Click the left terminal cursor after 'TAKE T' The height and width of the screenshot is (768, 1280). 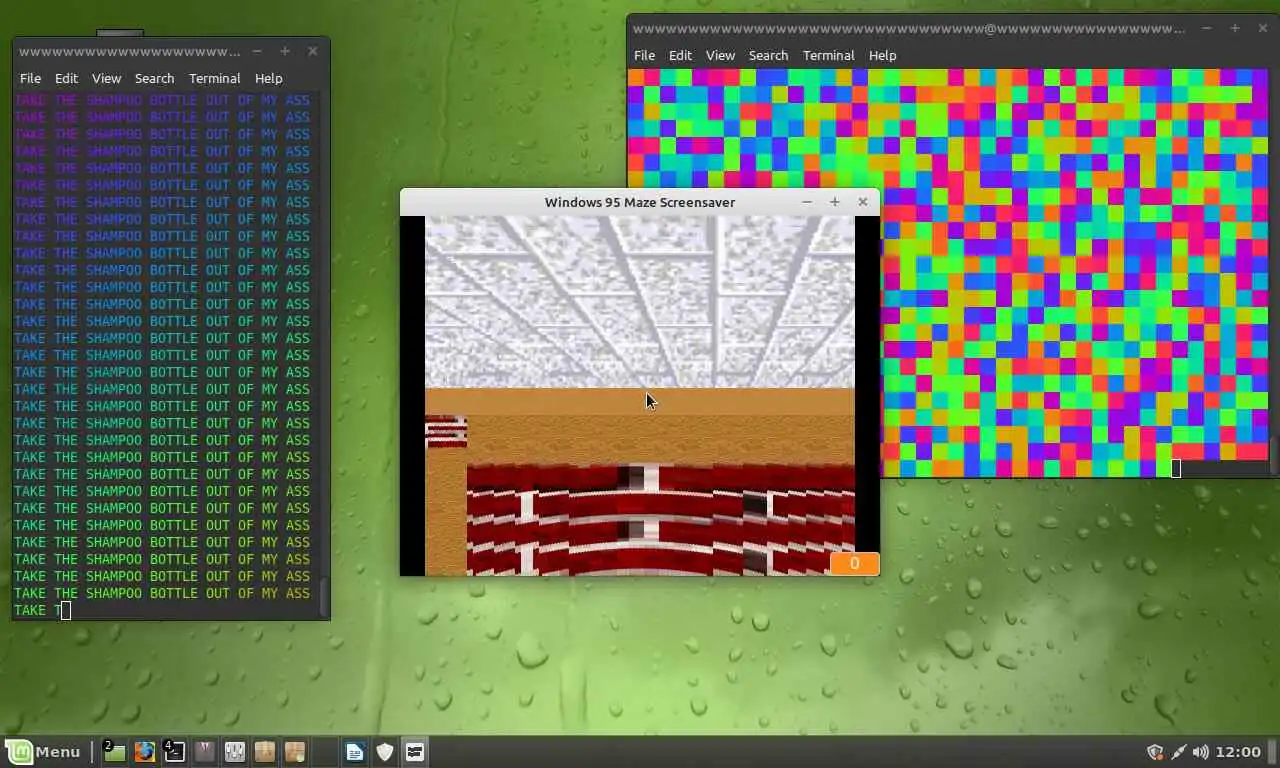point(66,610)
